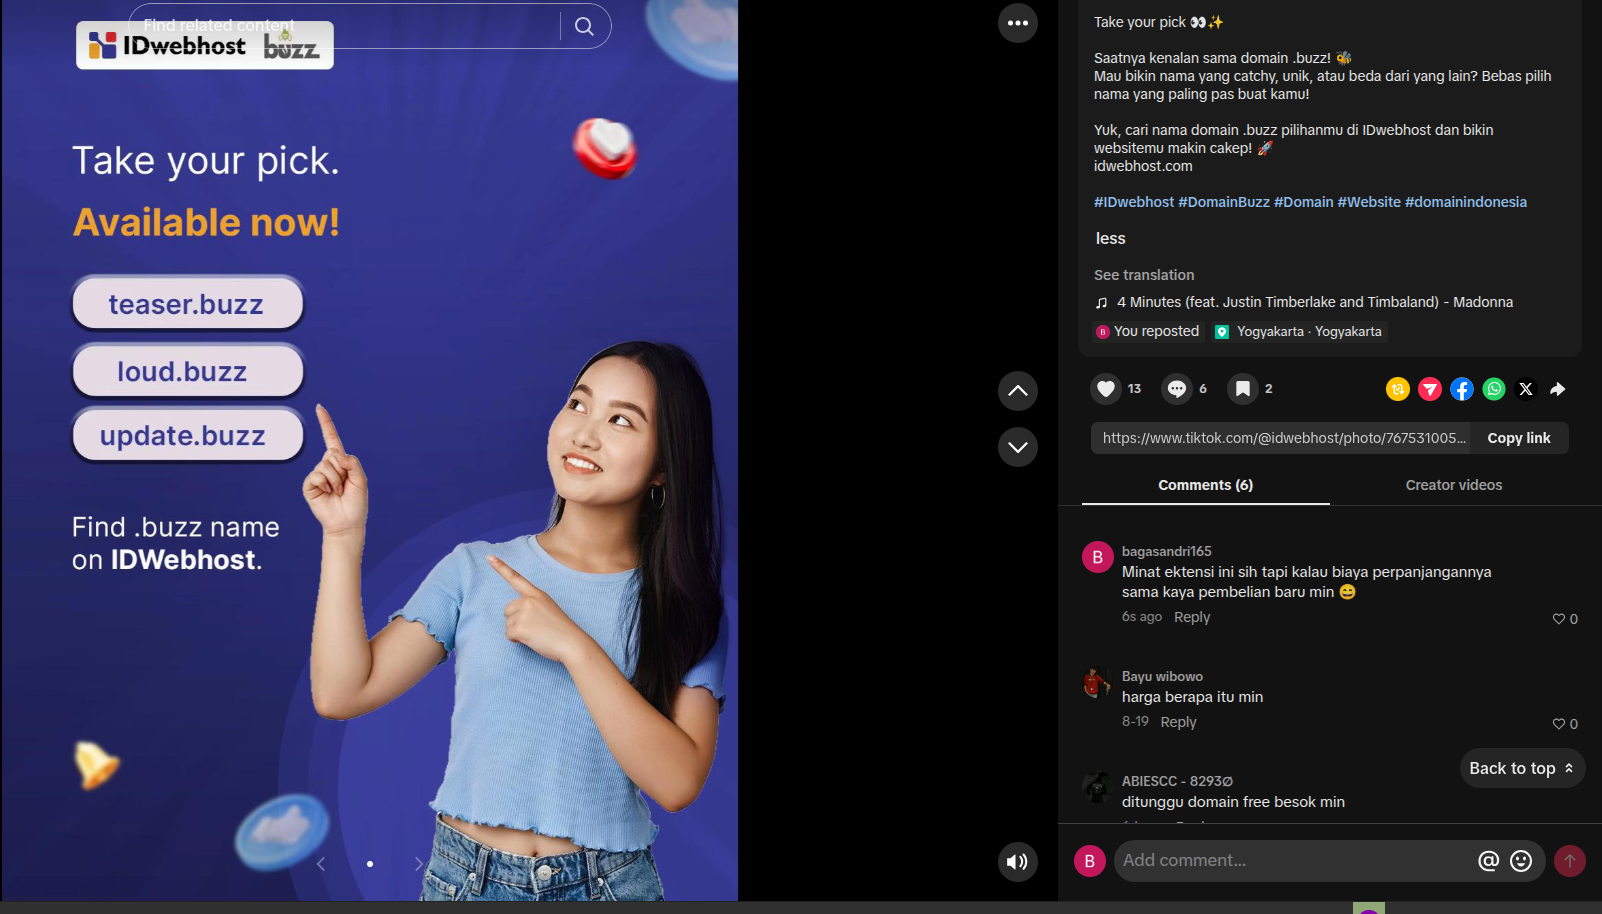Click the #IDwebhost hashtag
Image resolution: width=1602 pixels, height=914 pixels.
(1134, 202)
